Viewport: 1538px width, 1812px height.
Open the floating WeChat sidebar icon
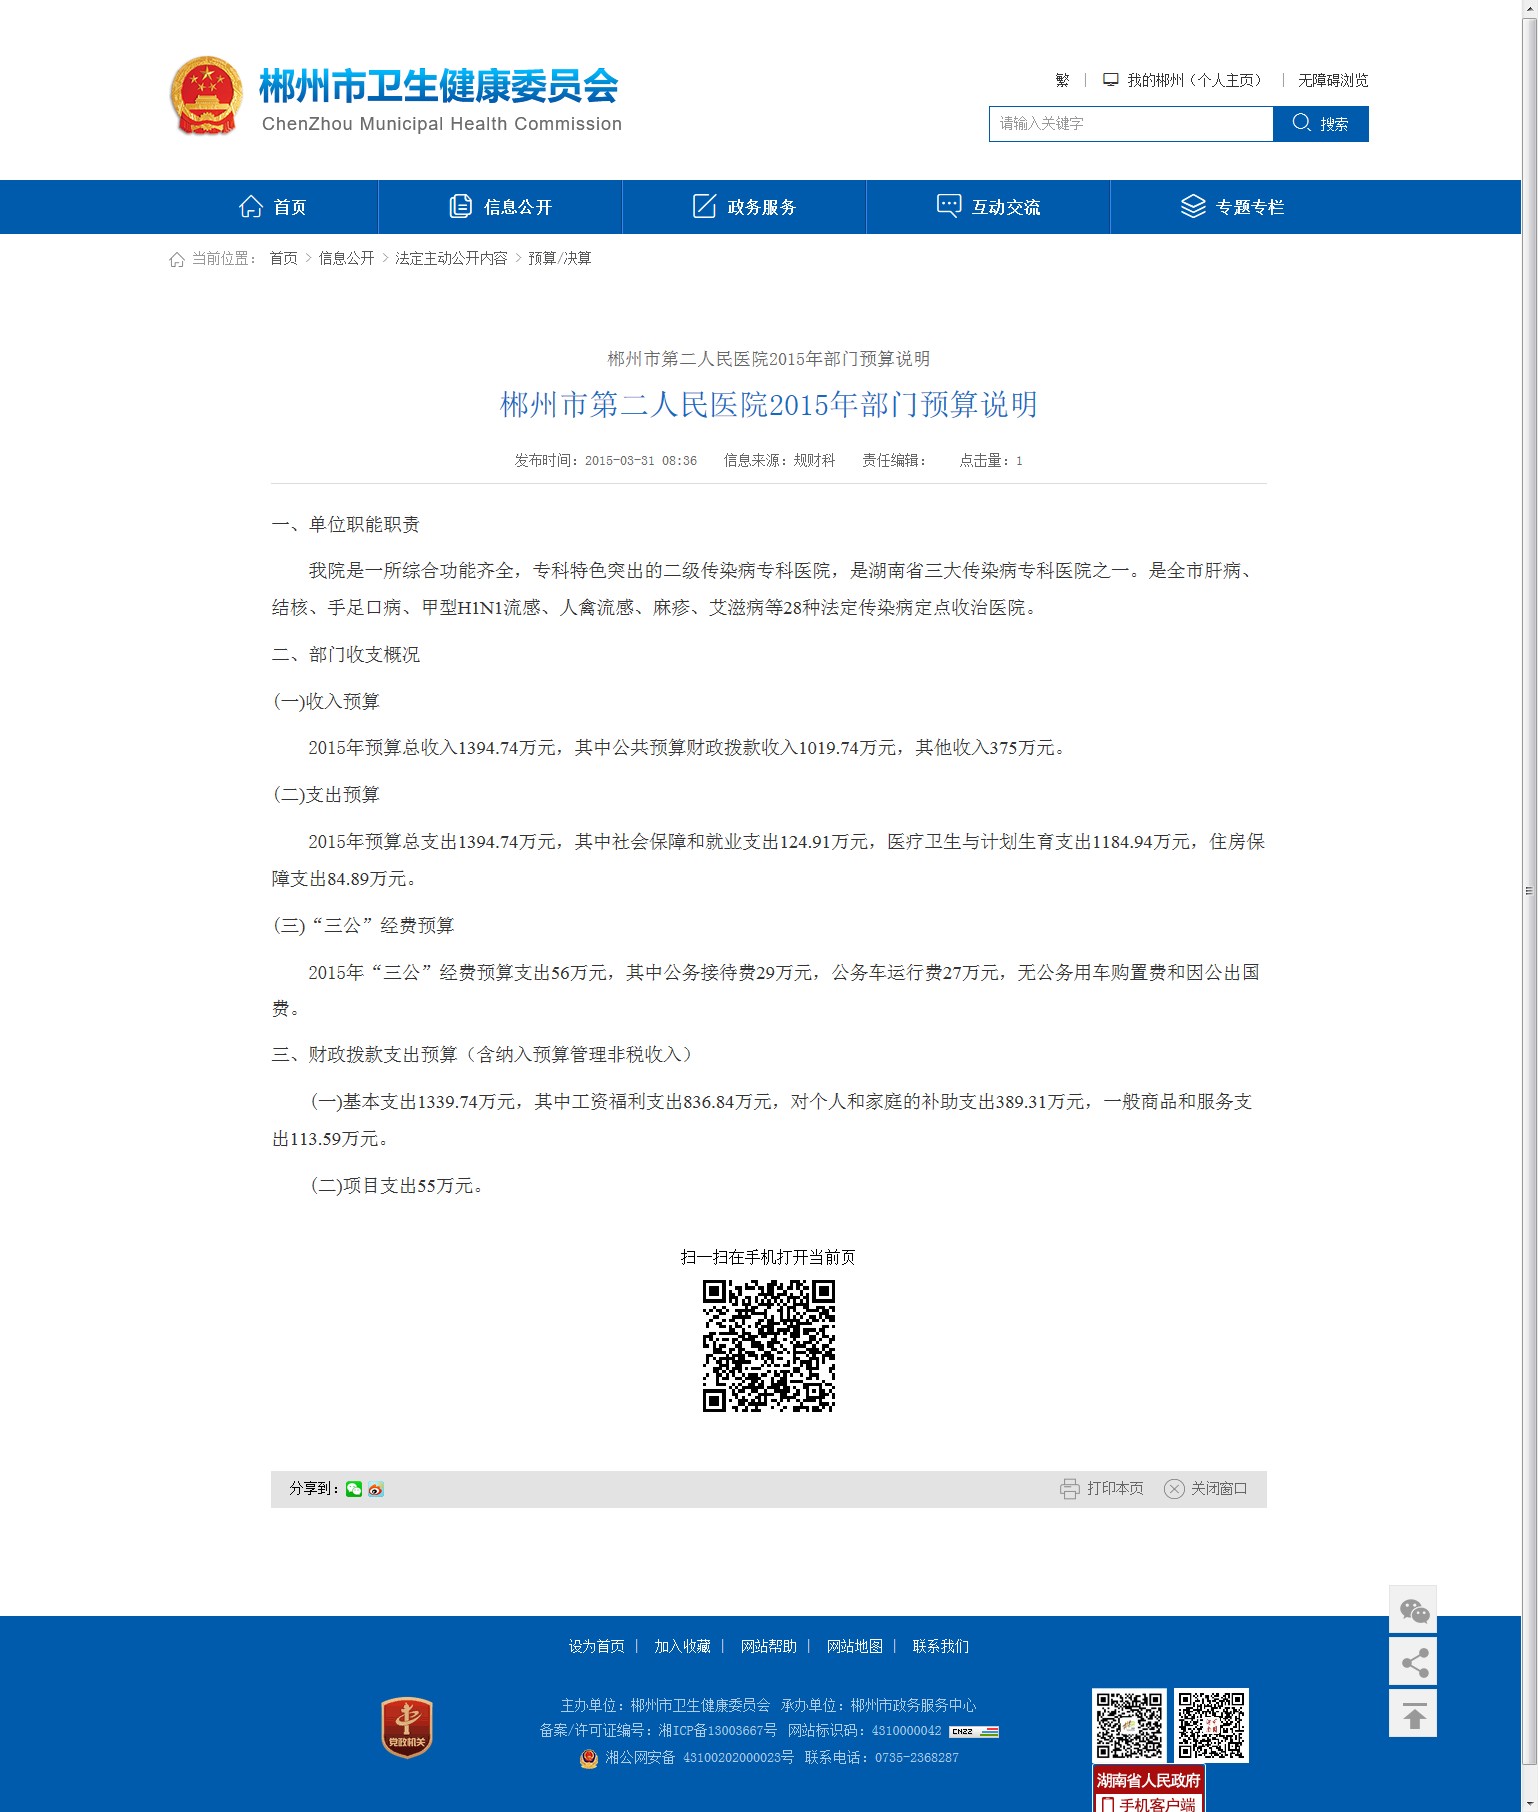click(x=1413, y=1610)
